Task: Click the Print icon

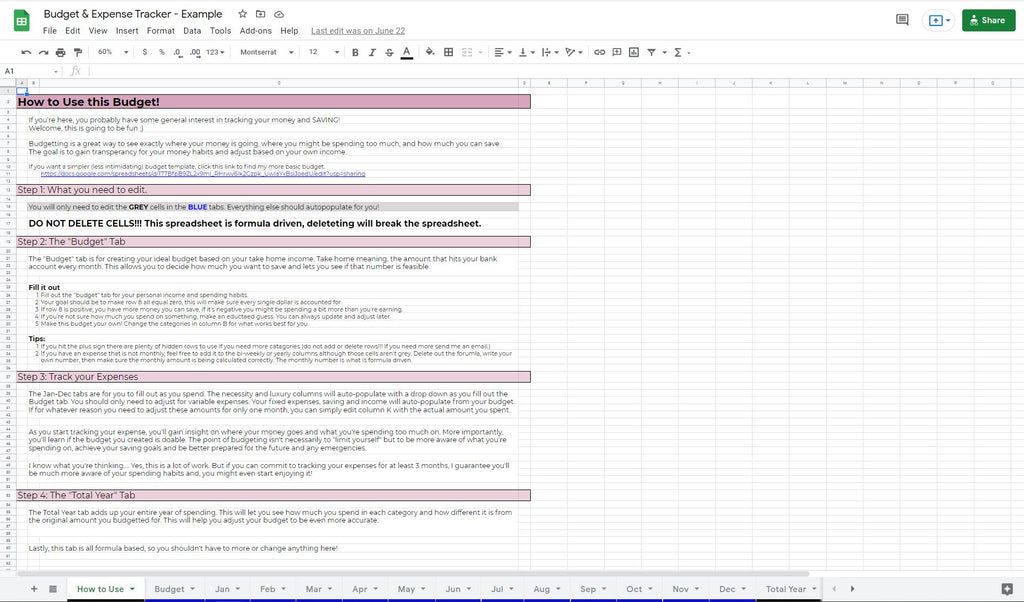Action: (61, 52)
